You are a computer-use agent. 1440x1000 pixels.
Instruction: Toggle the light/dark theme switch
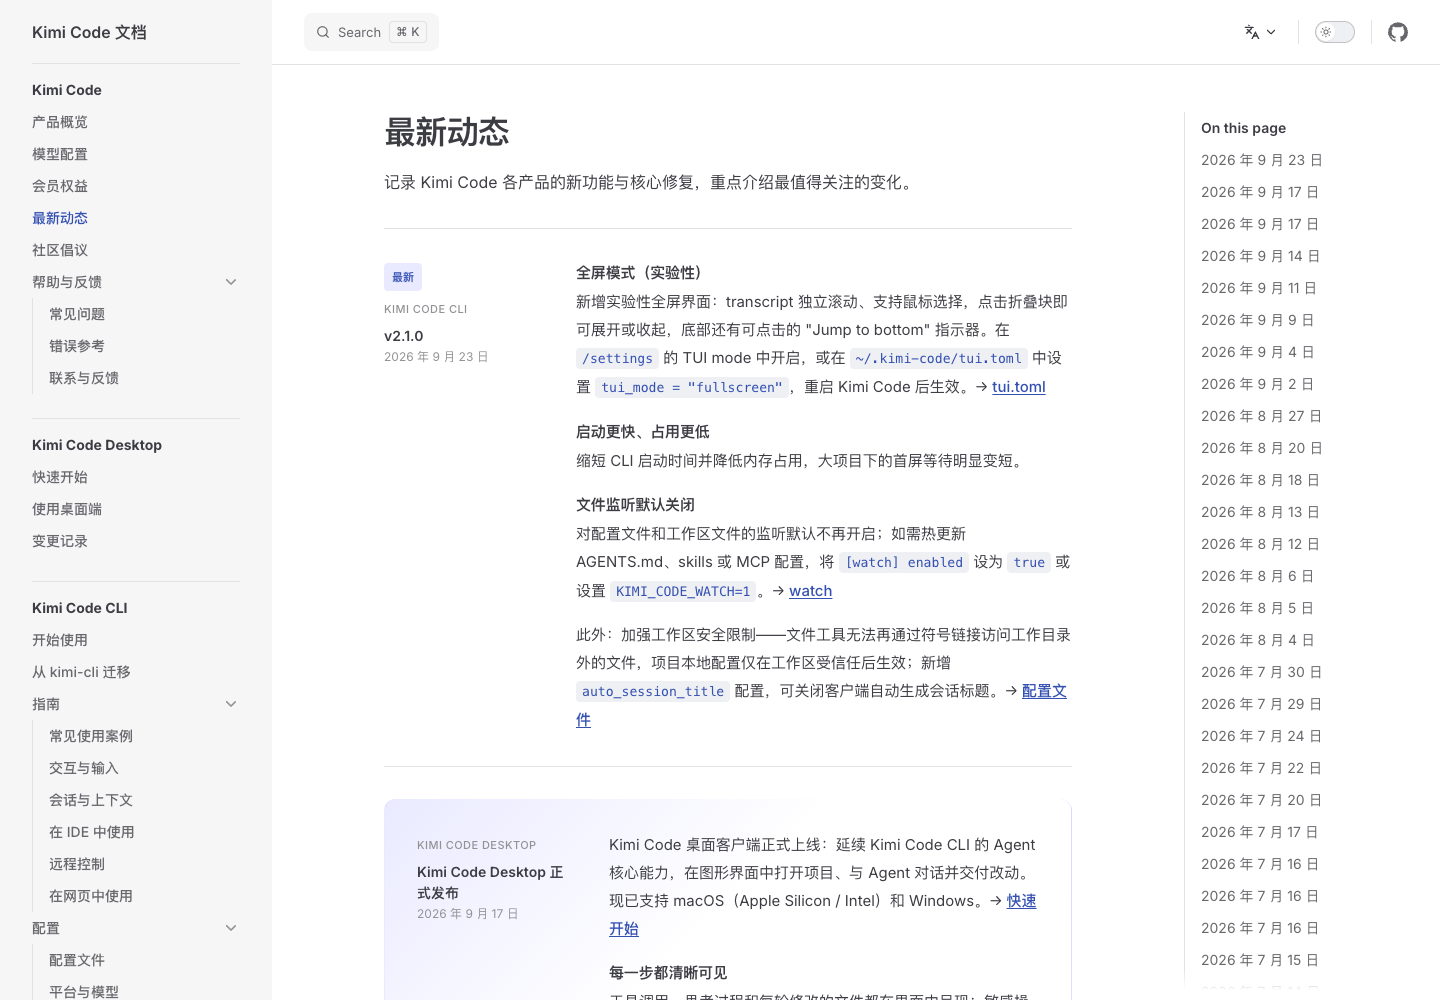tap(1334, 32)
